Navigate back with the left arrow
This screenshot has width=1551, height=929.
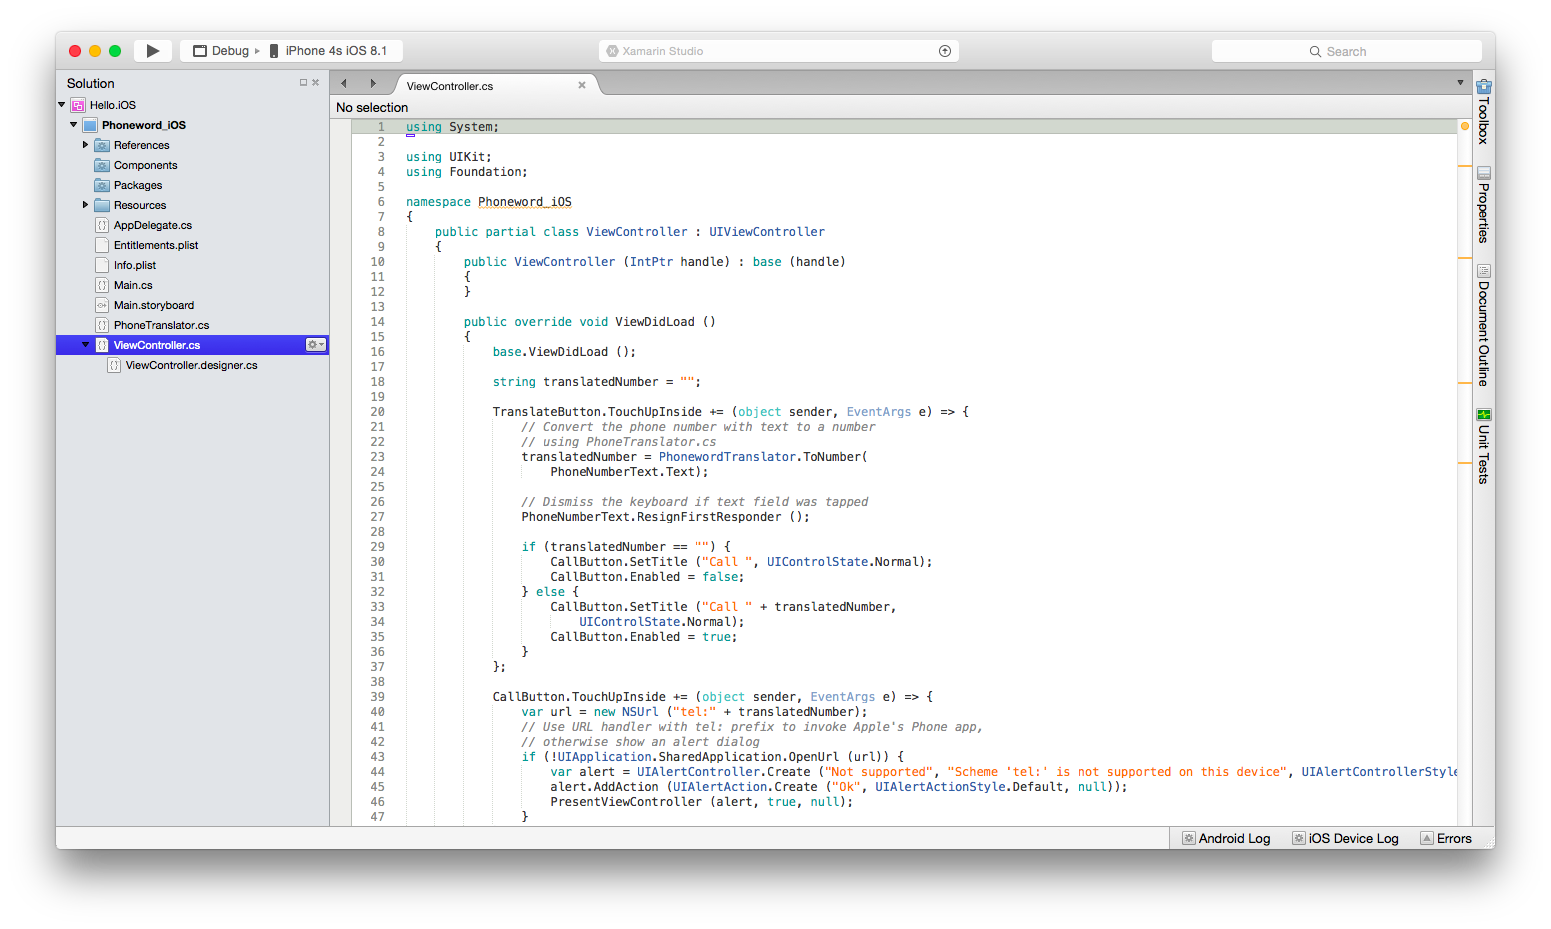pyautogui.click(x=344, y=84)
